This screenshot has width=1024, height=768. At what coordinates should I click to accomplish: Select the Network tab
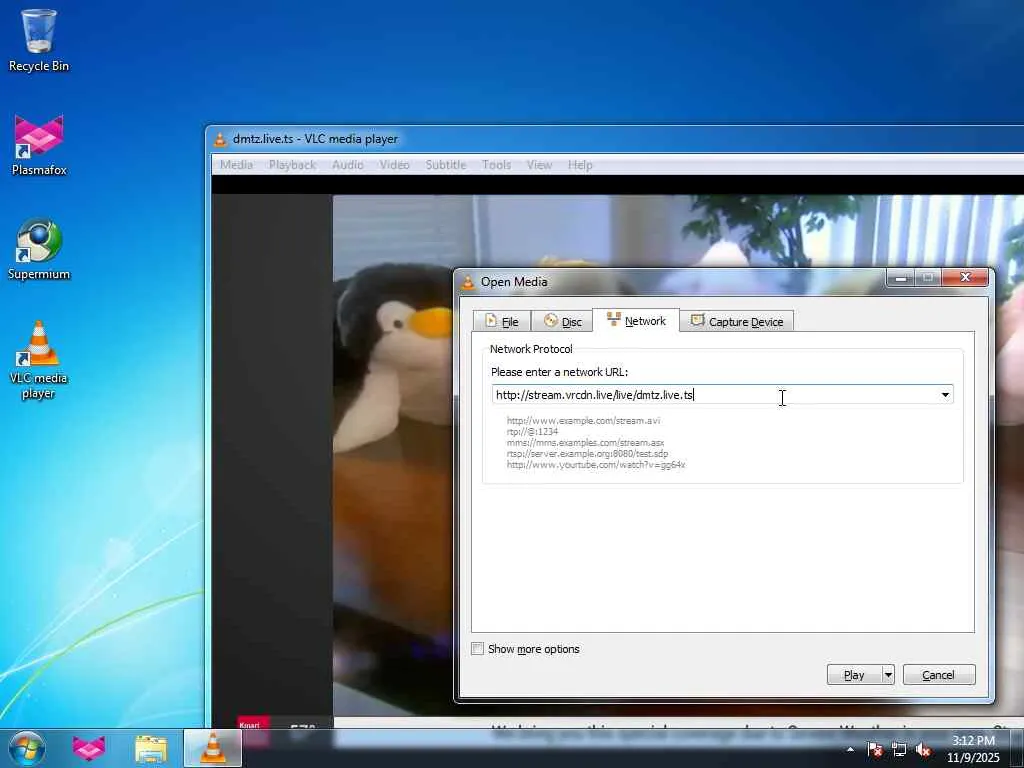[x=636, y=320]
